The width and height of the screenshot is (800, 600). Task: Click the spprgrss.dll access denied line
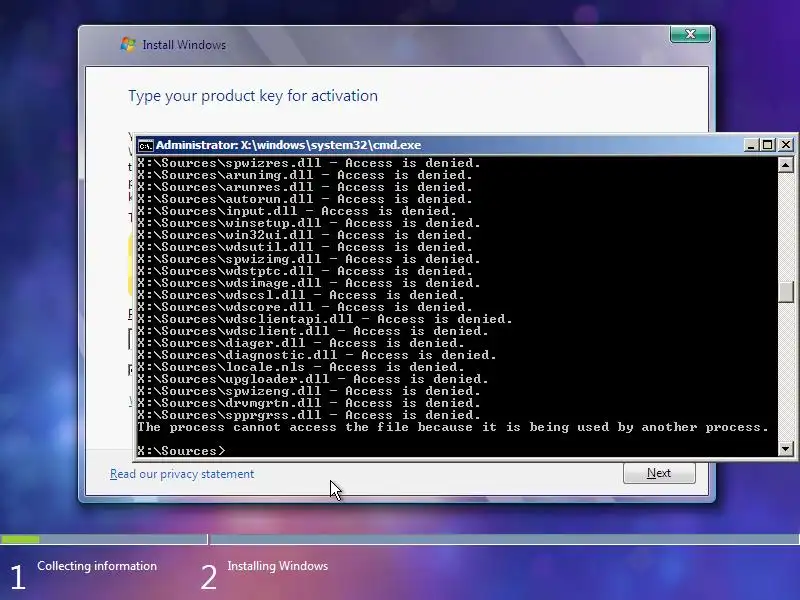(x=309, y=415)
